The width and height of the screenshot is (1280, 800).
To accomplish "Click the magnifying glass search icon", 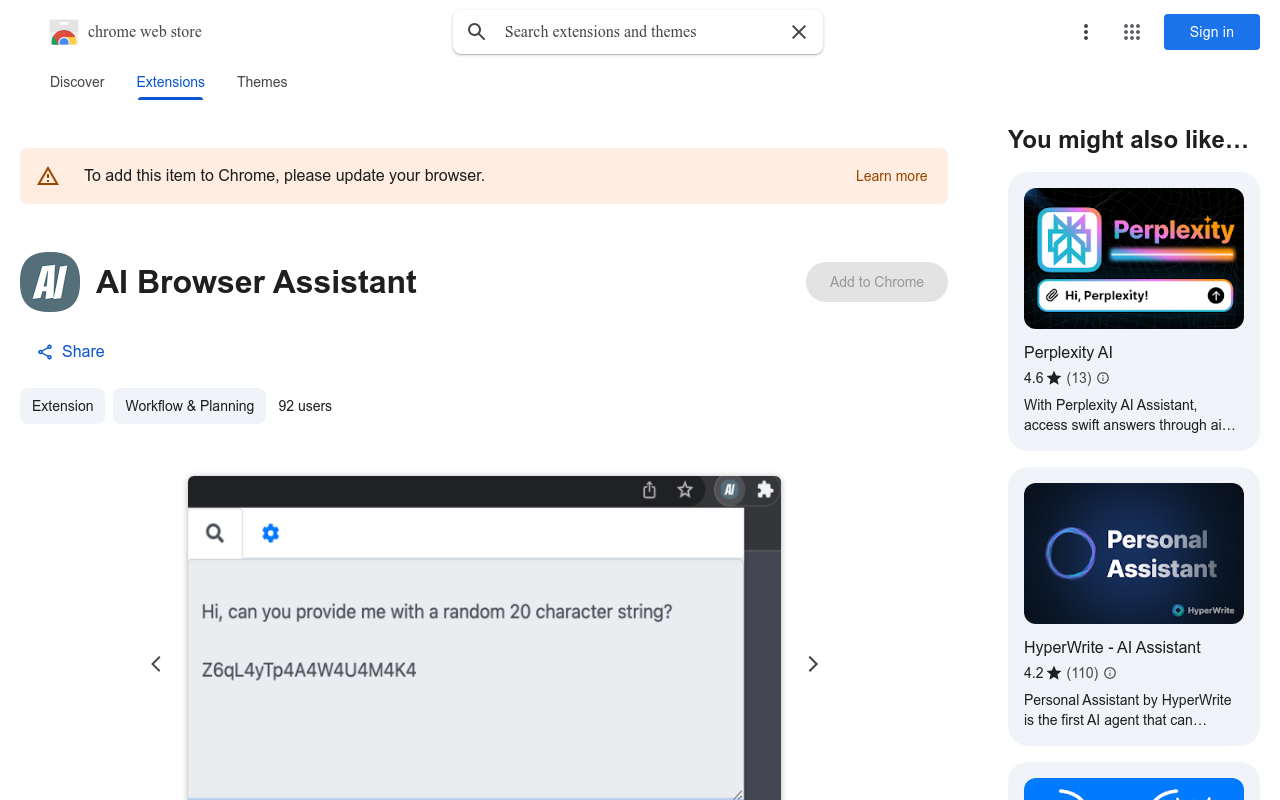I will point(476,32).
